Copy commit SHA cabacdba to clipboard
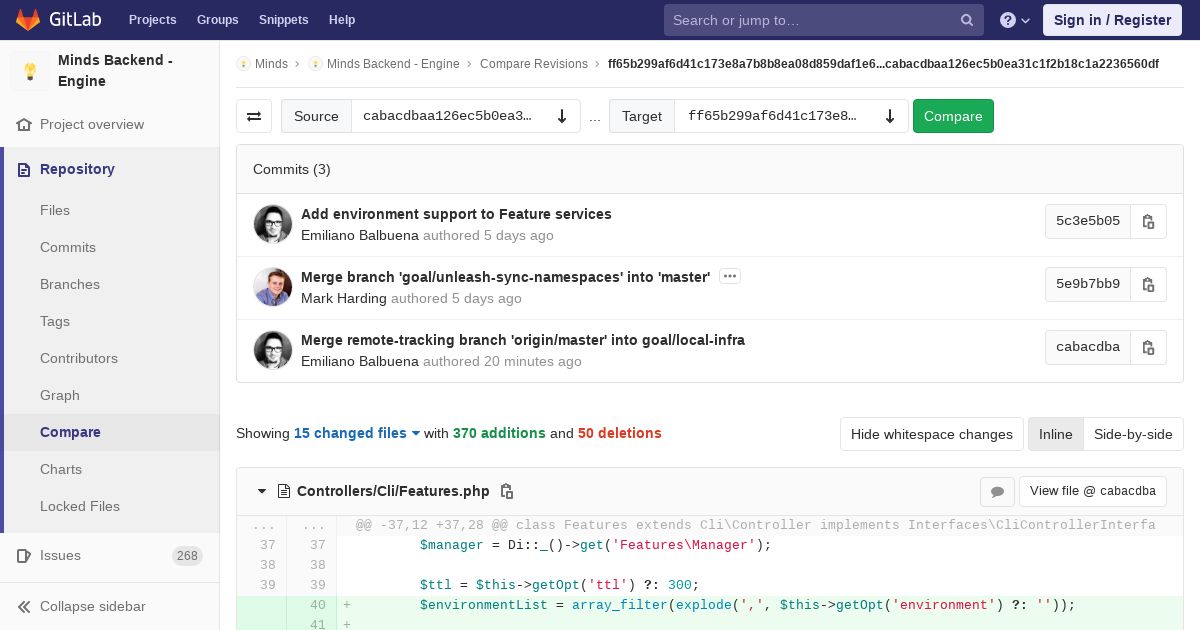This screenshot has height=630, width=1200. 1148,347
